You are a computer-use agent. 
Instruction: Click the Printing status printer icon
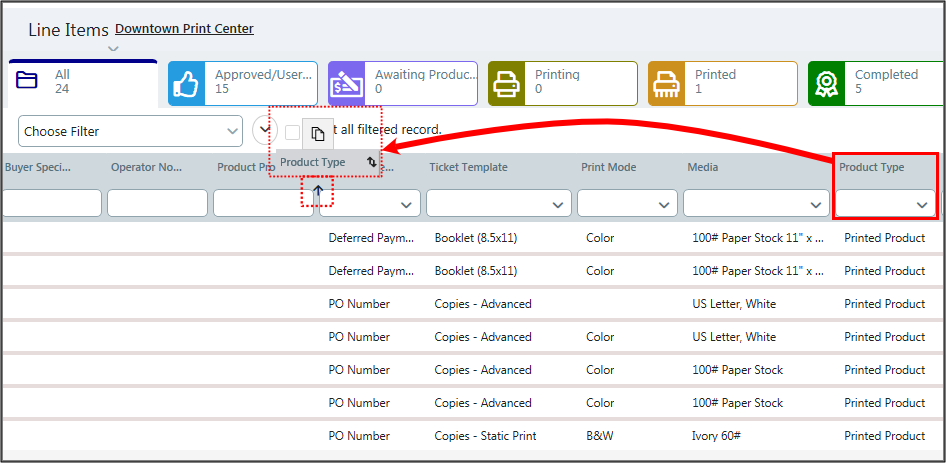pos(507,84)
